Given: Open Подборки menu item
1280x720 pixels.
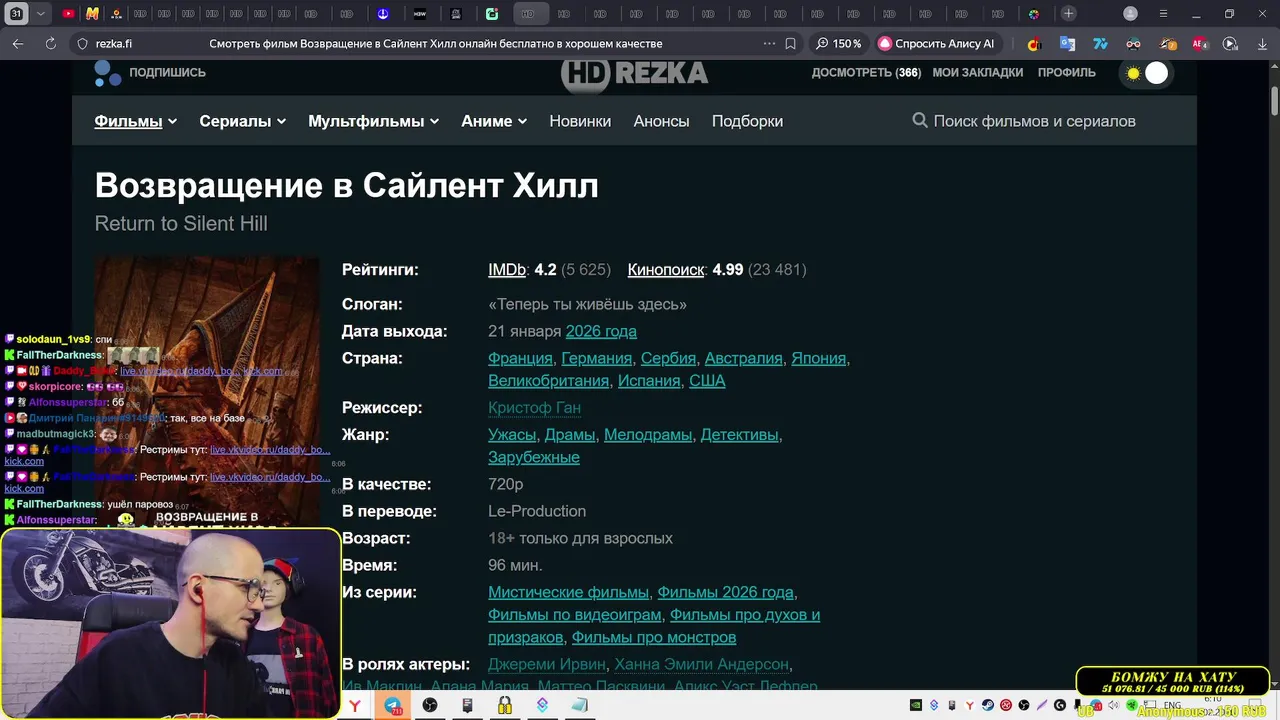Looking at the screenshot, I should coord(747,121).
